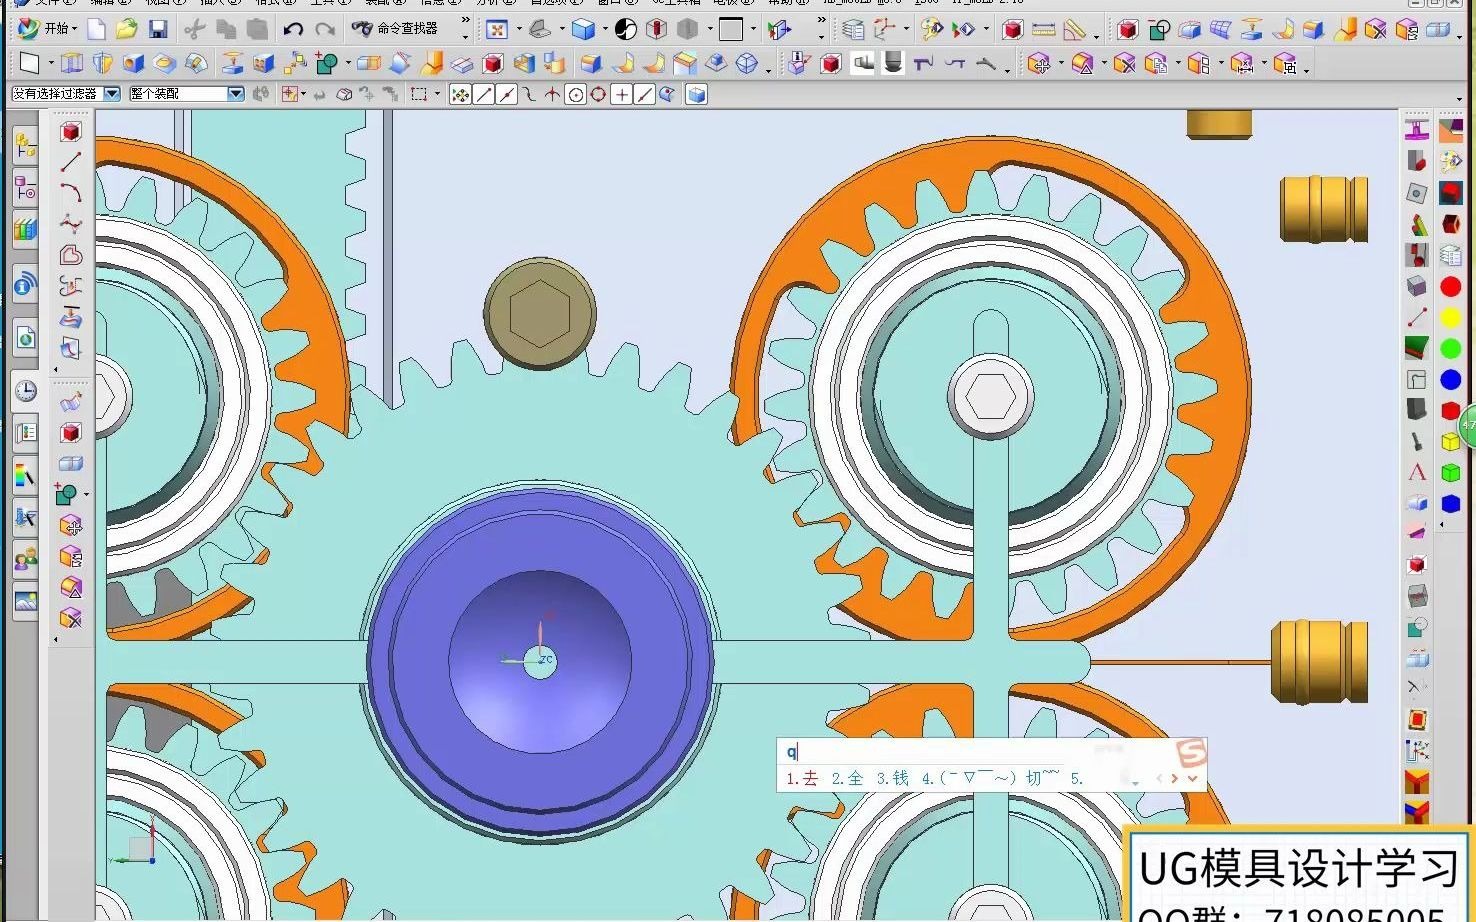This screenshot has height=922, width=1476.
Task: Open the History panel clock icon
Action: pos(25,391)
